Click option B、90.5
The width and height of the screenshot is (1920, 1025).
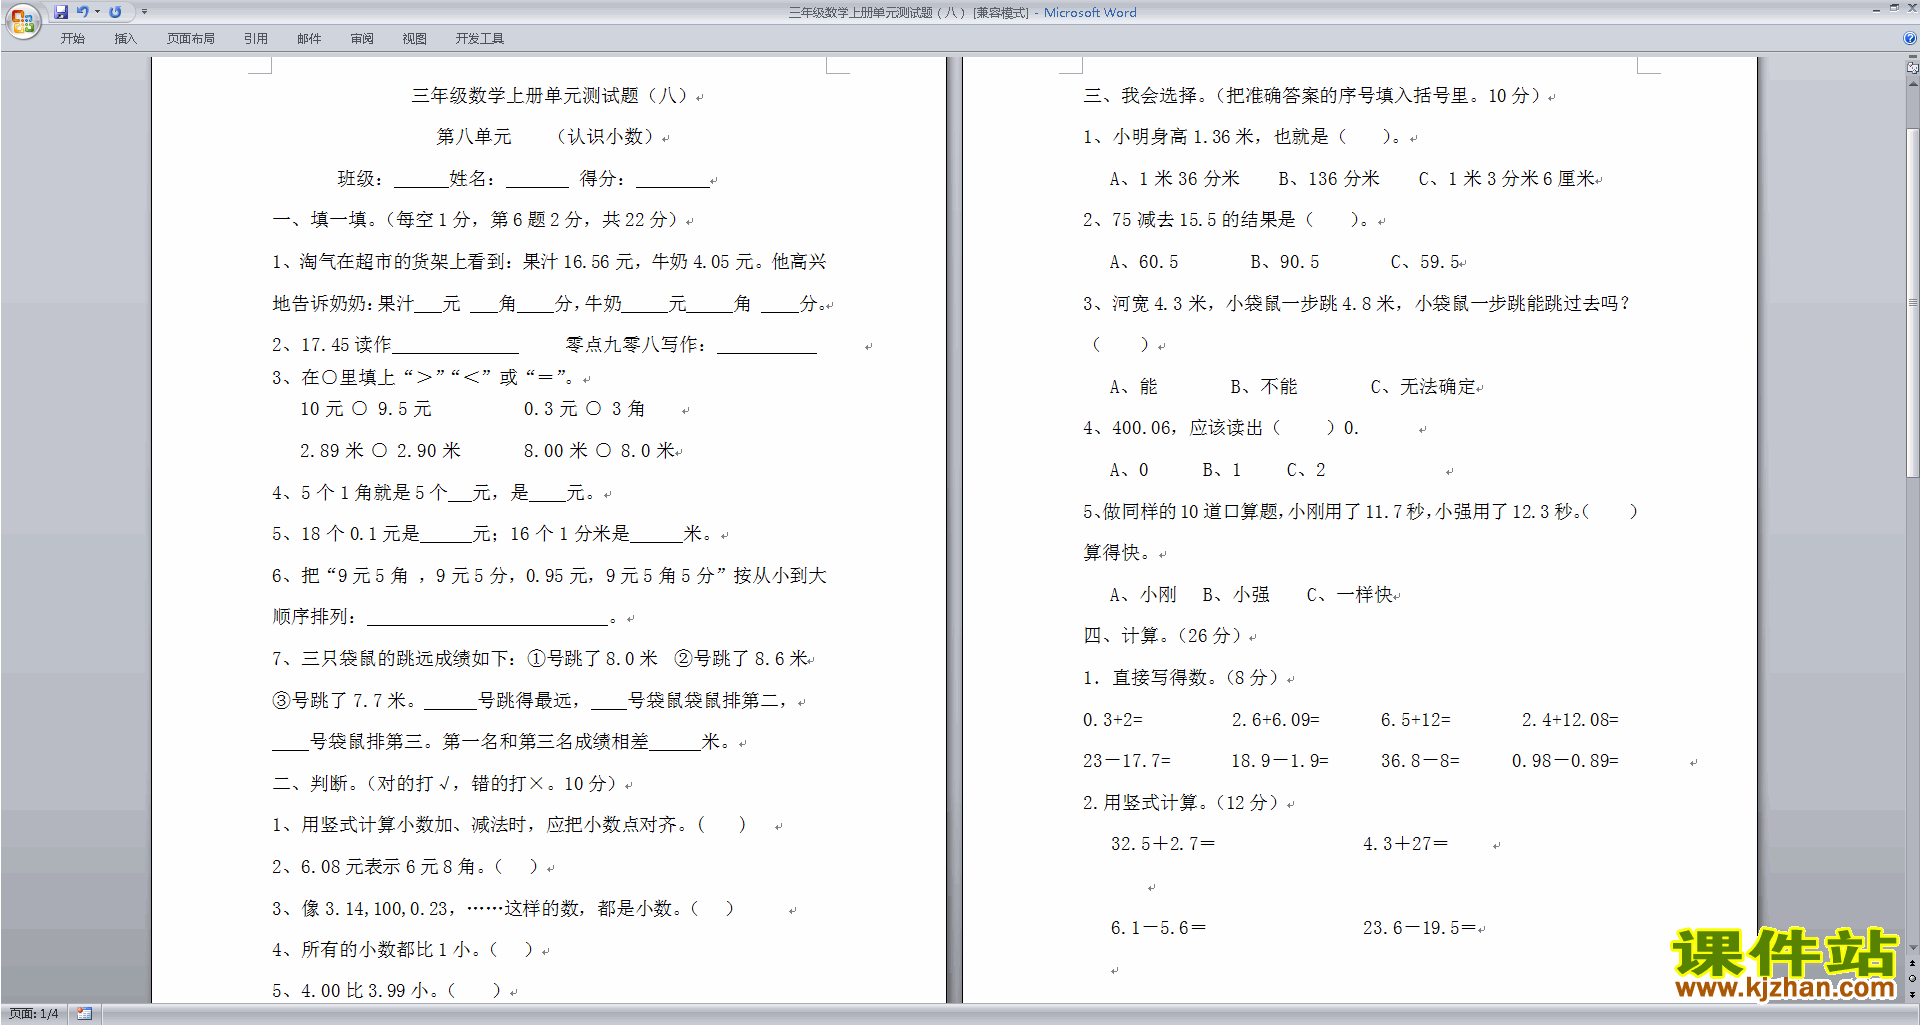tap(1285, 262)
